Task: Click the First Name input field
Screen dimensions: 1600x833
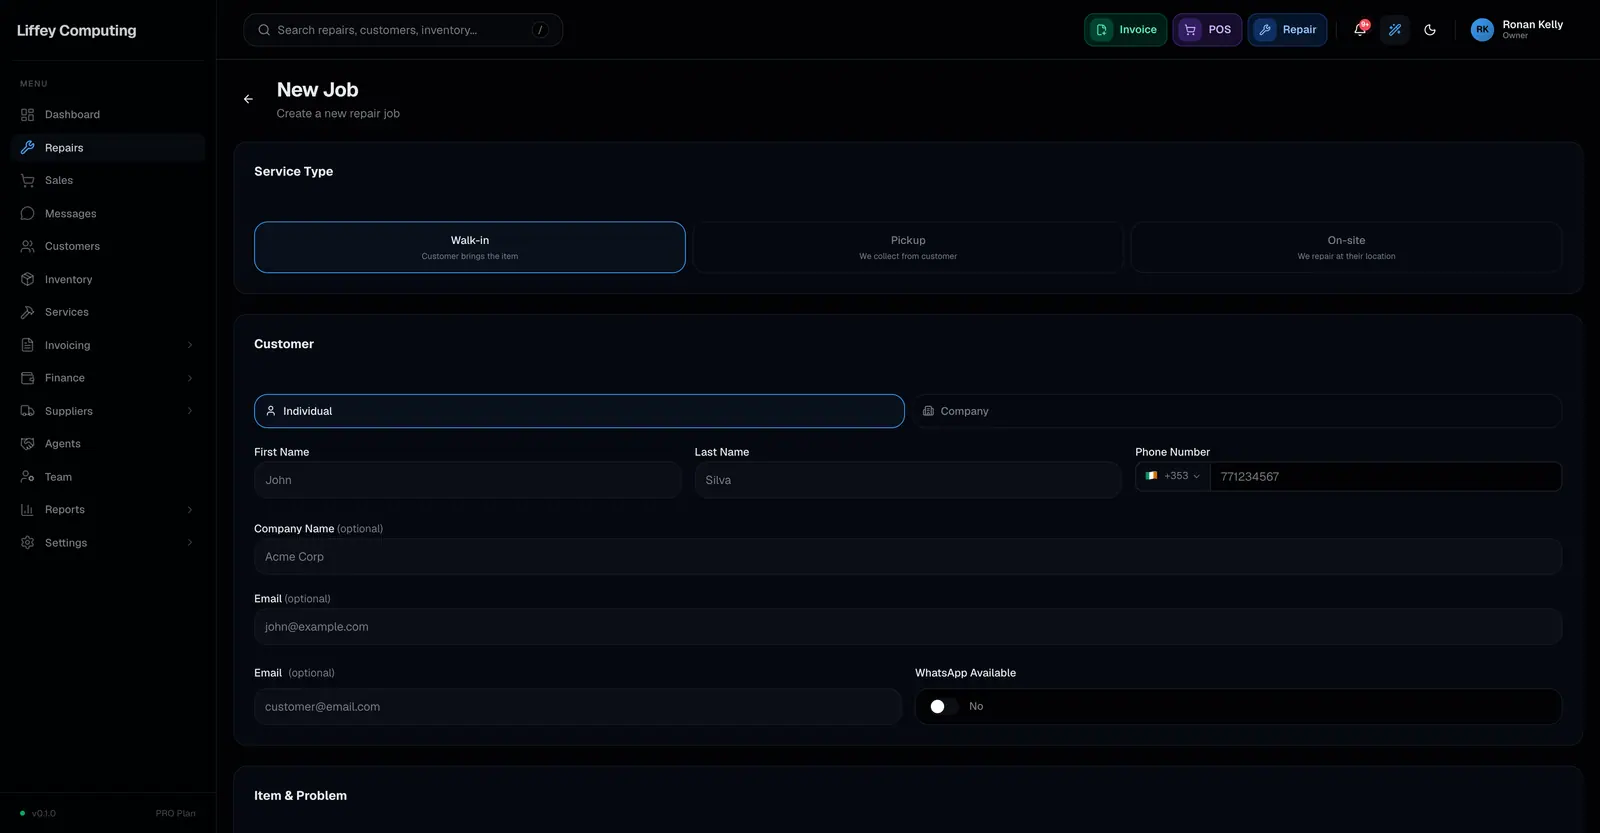Action: [468, 480]
